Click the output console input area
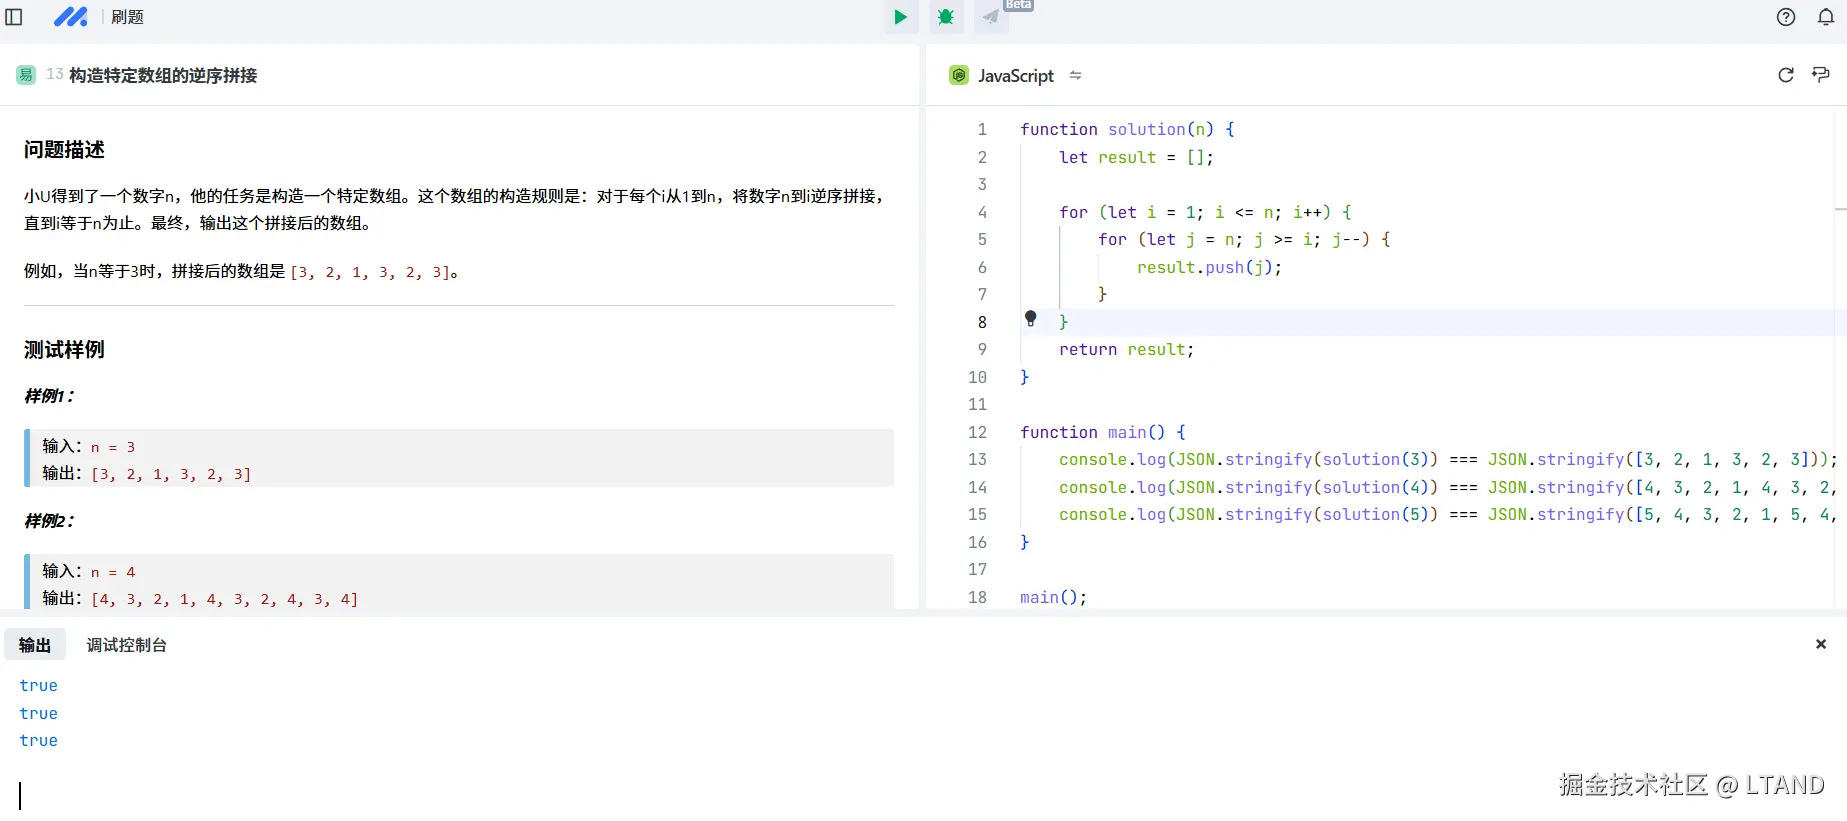The width and height of the screenshot is (1847, 821). click(x=923, y=796)
